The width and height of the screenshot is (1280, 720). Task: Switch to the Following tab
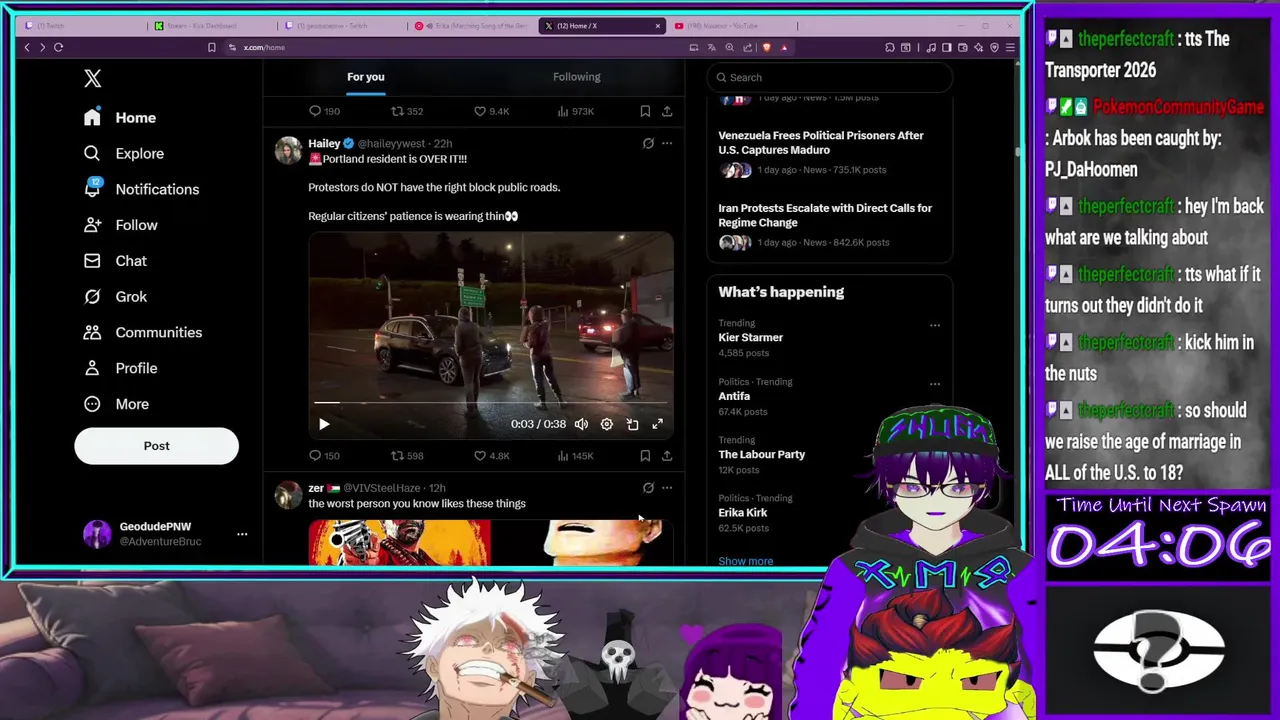(577, 77)
